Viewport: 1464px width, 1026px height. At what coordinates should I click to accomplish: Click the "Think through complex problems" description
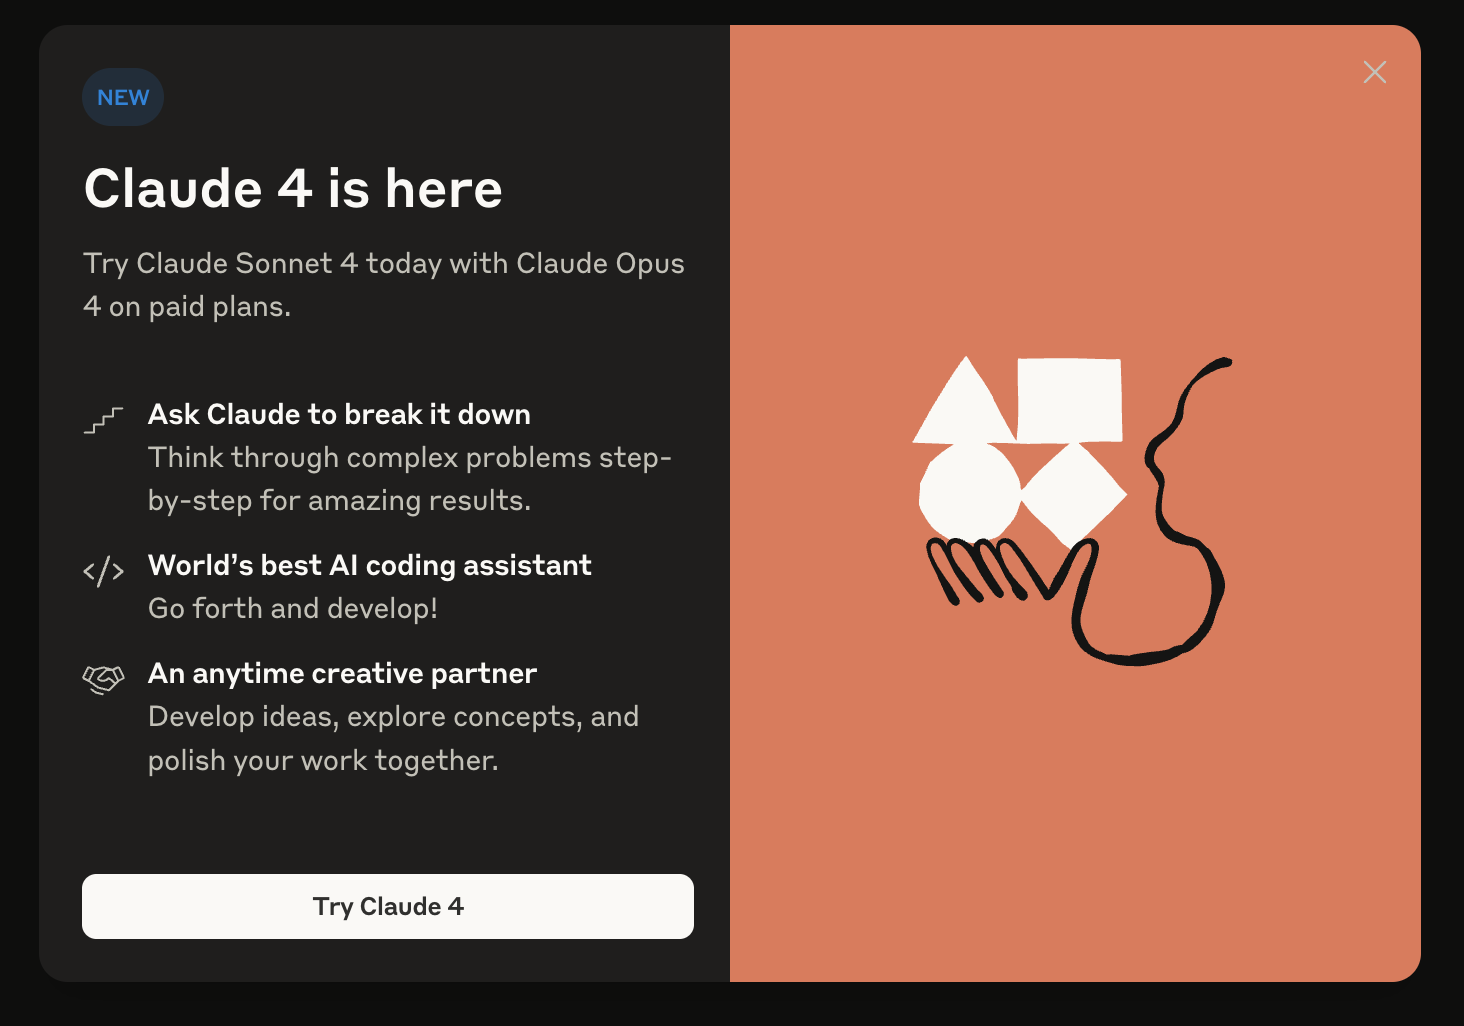[x=410, y=479]
